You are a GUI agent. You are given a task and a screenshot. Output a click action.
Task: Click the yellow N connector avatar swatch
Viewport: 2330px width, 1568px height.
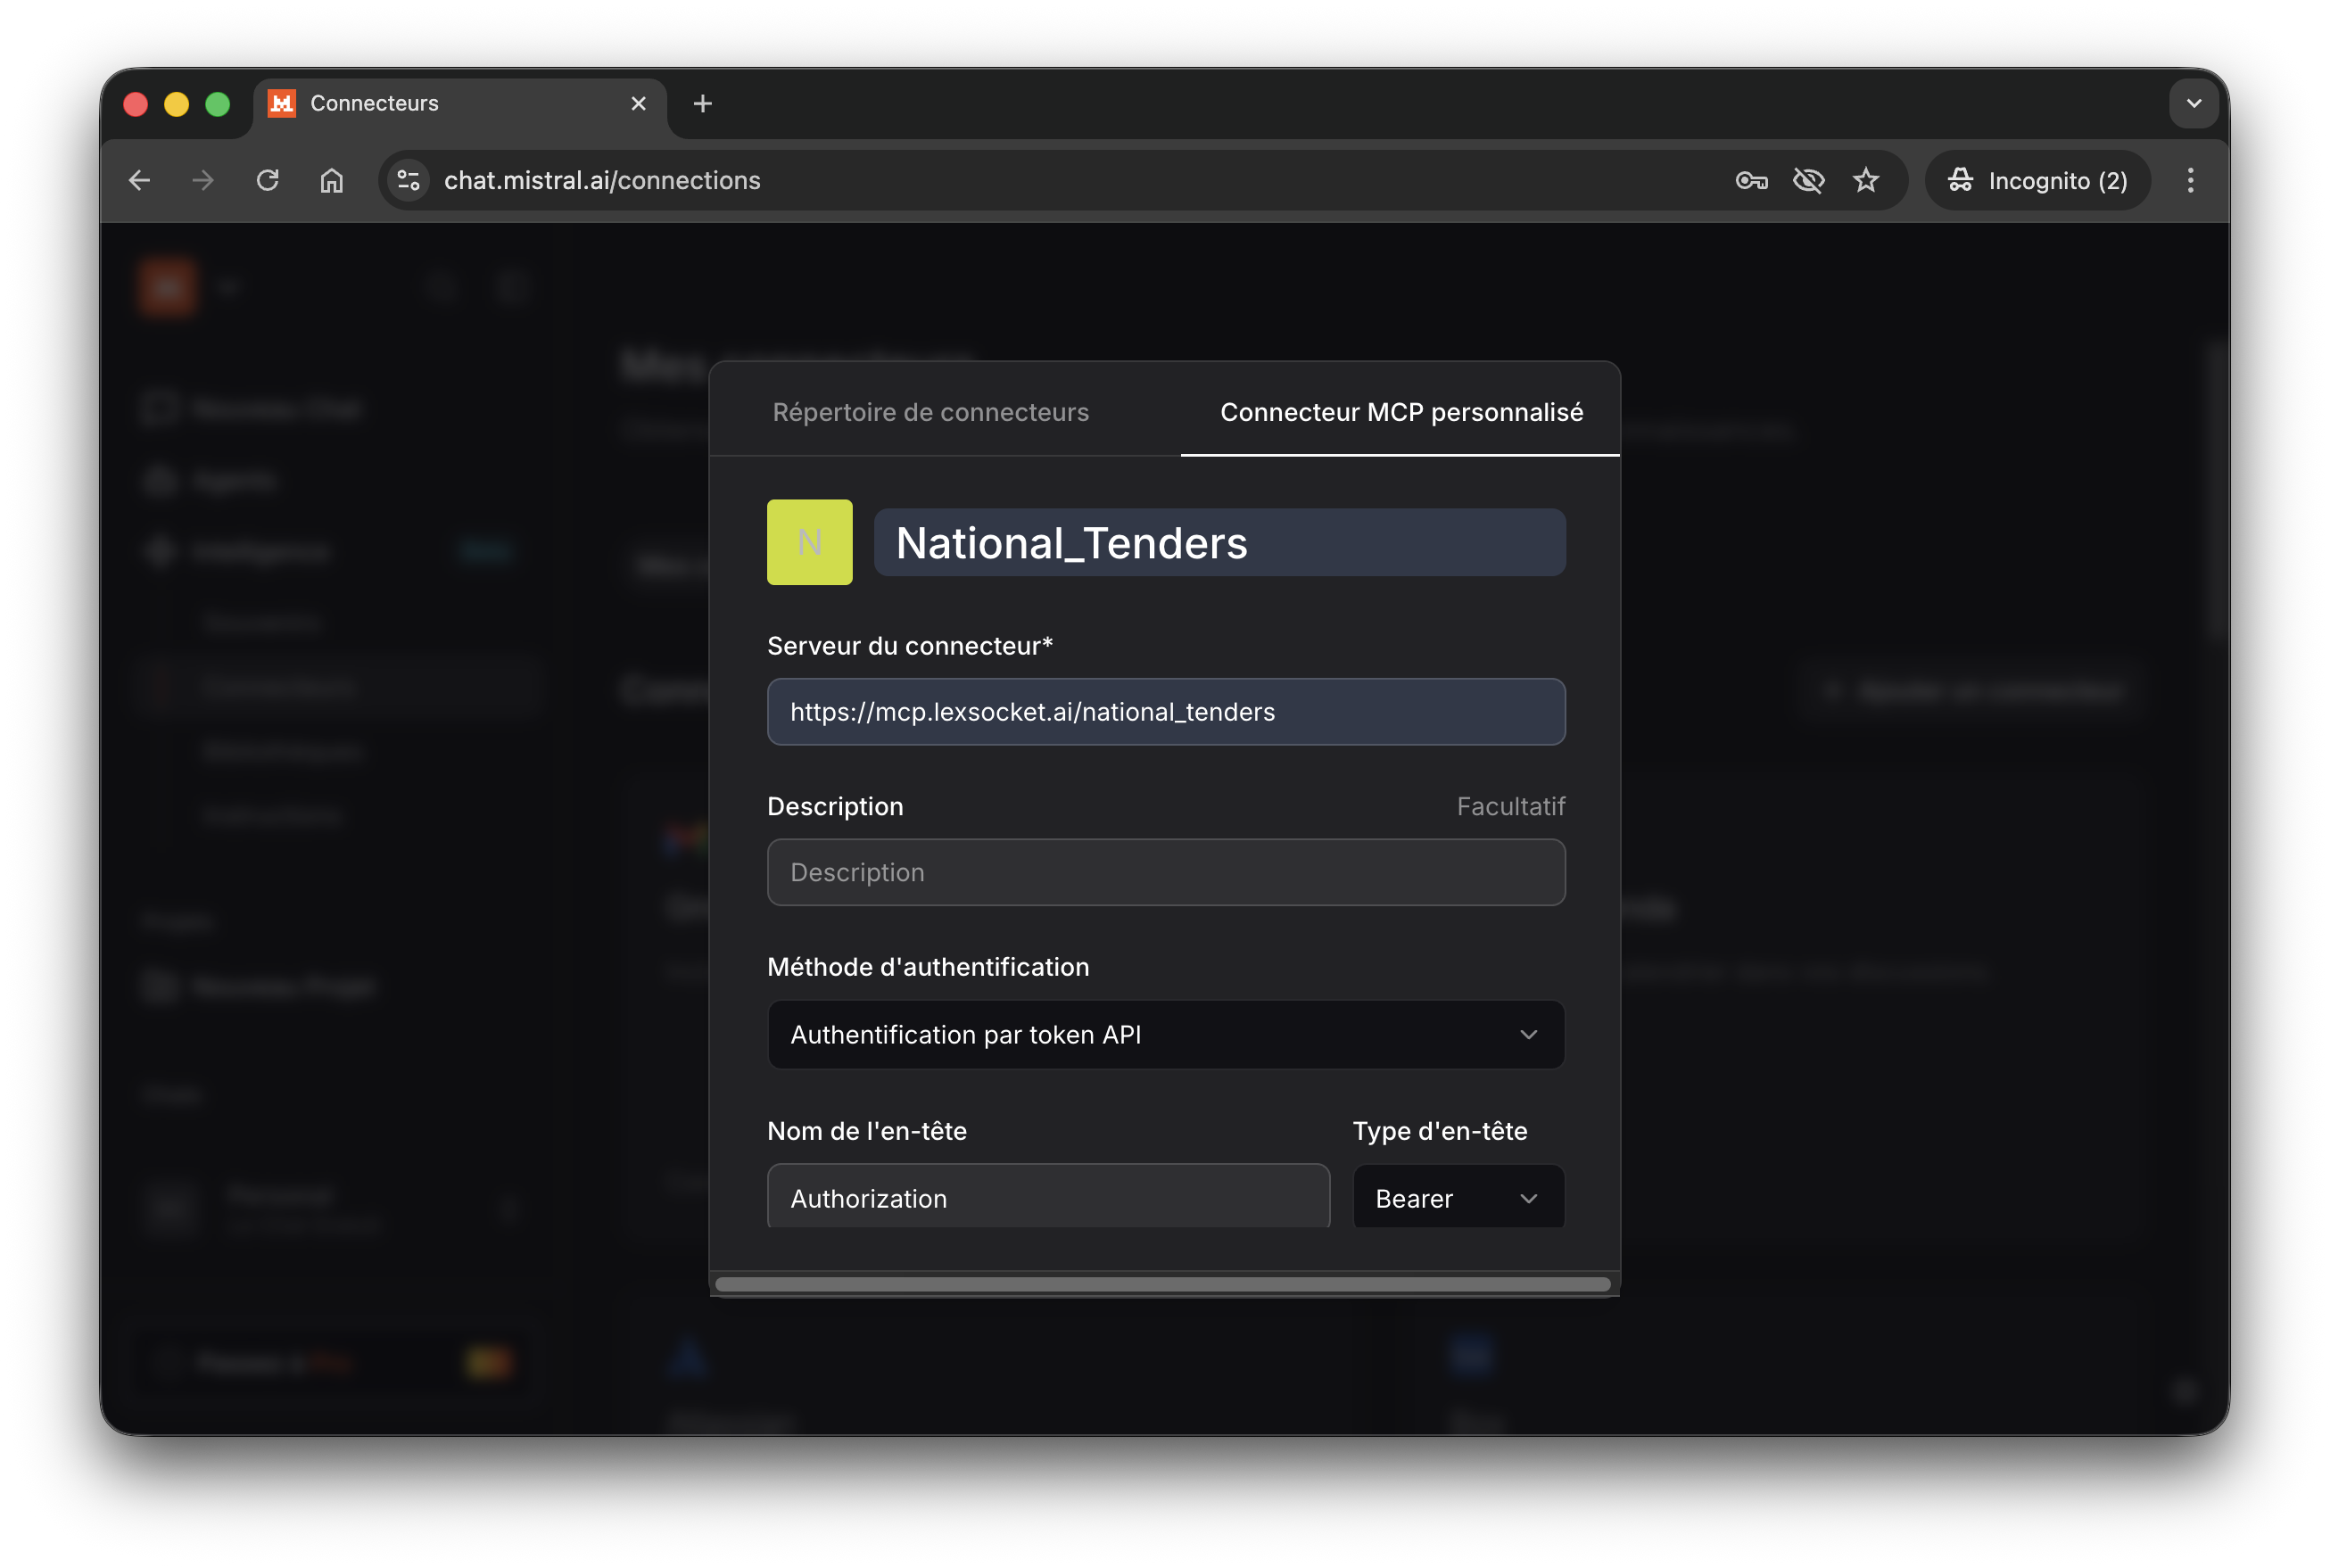tap(809, 542)
